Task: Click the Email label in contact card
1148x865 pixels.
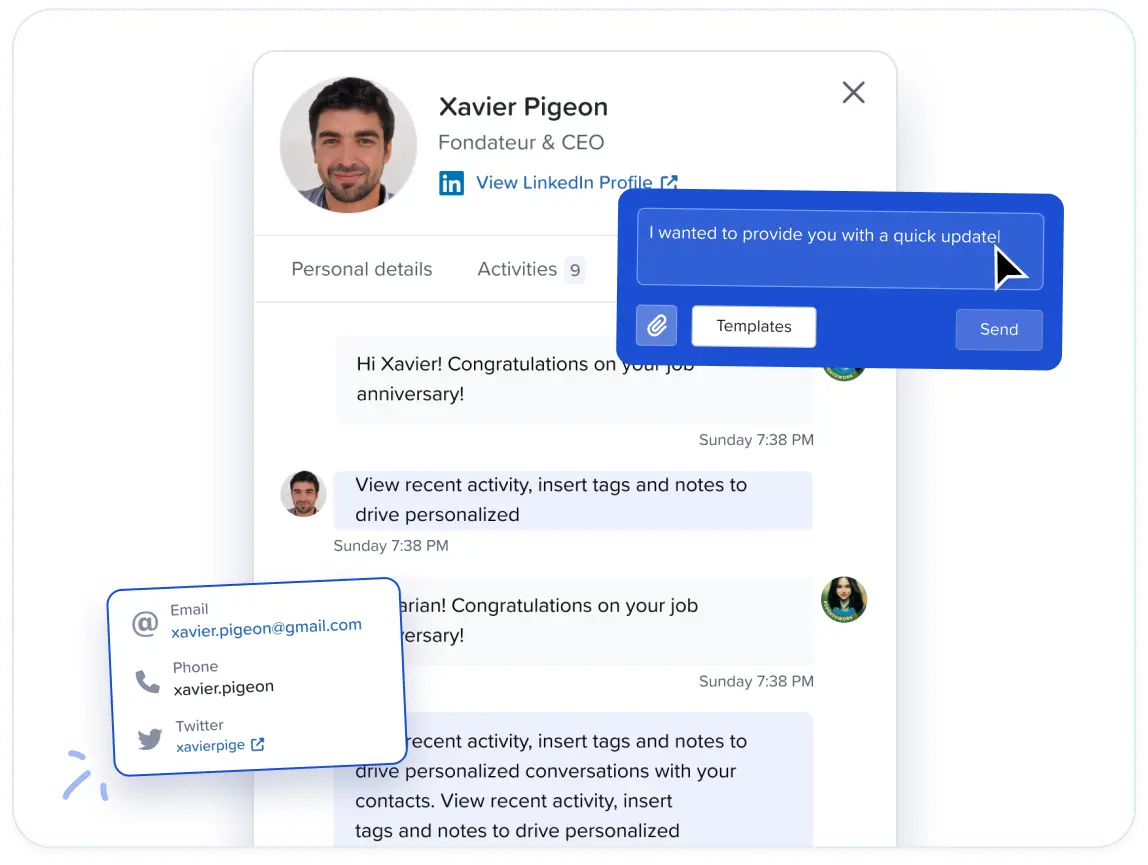Action: coord(190,609)
